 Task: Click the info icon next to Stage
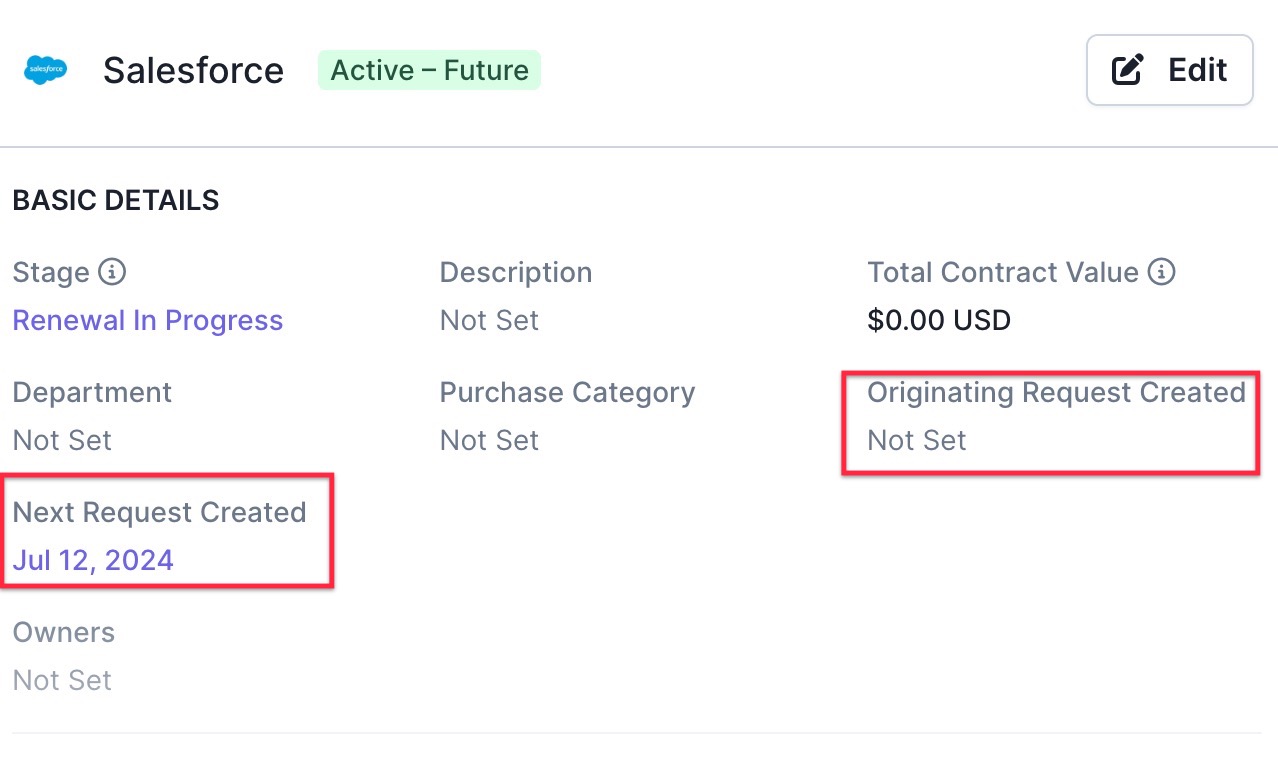113,272
